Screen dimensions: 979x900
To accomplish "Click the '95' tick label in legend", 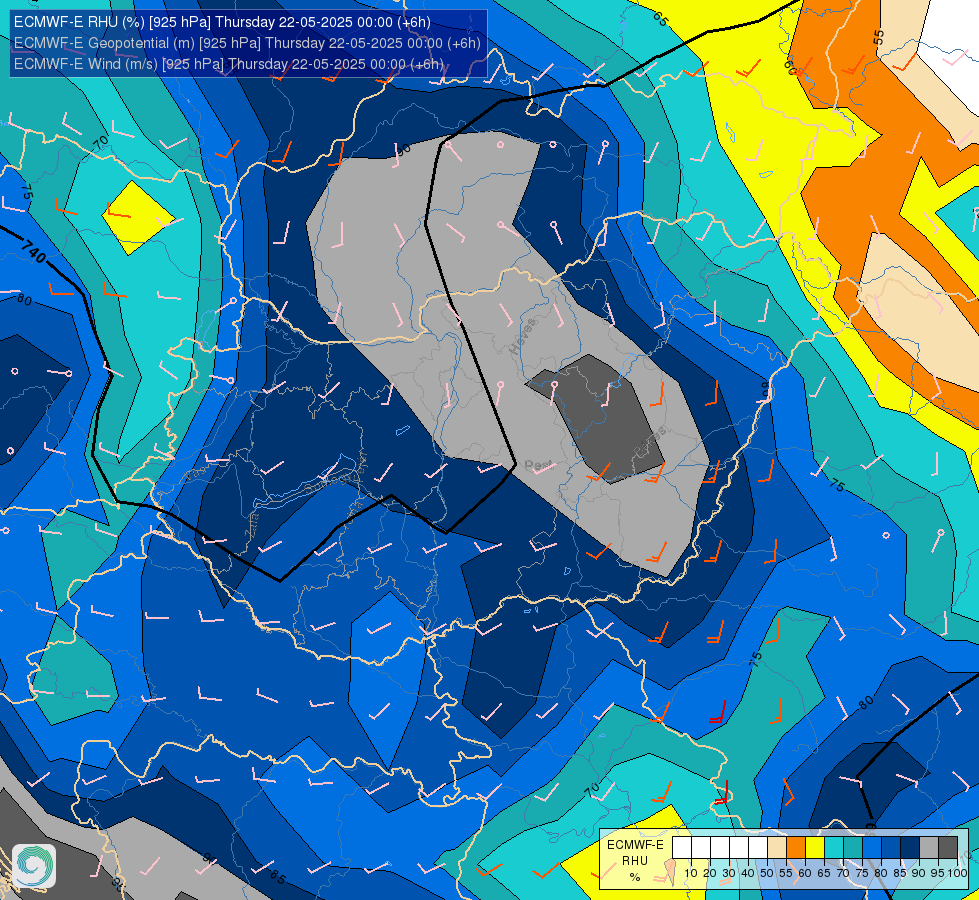I will [938, 873].
